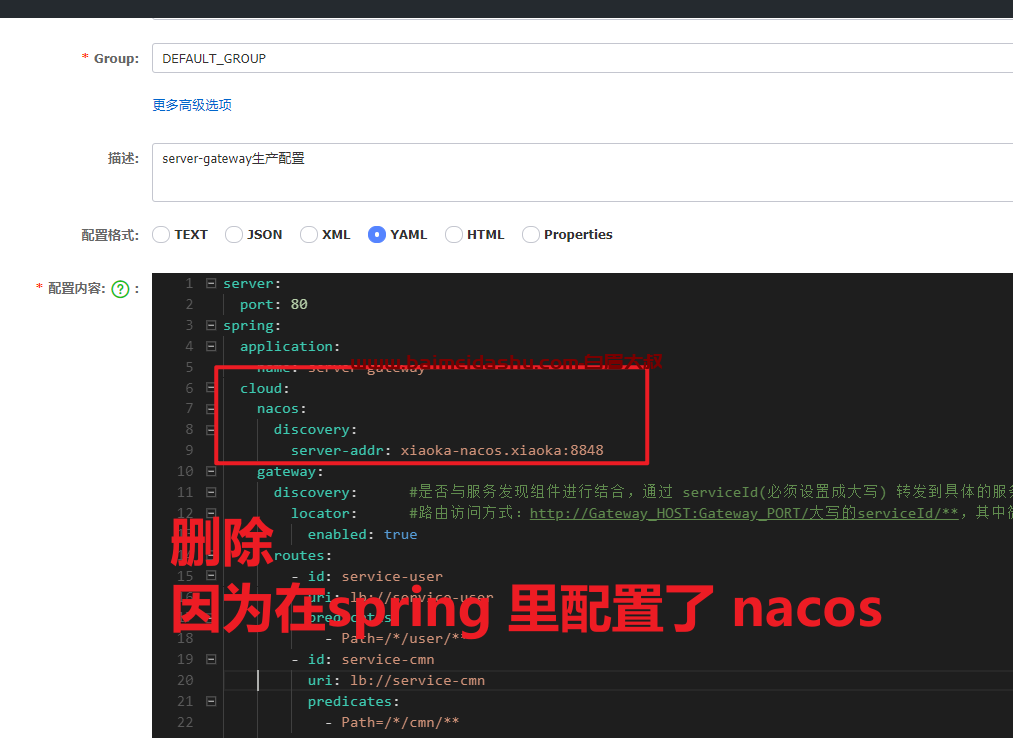Select YAML config format
1013x738 pixels.
377,235
